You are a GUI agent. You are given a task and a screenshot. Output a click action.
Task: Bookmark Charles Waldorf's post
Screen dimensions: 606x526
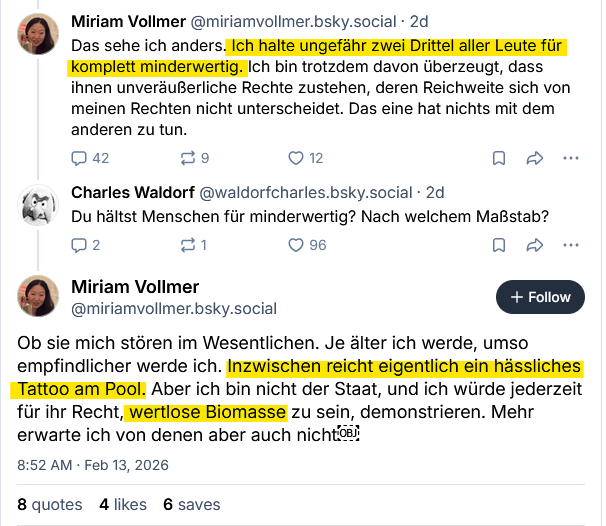coord(499,245)
